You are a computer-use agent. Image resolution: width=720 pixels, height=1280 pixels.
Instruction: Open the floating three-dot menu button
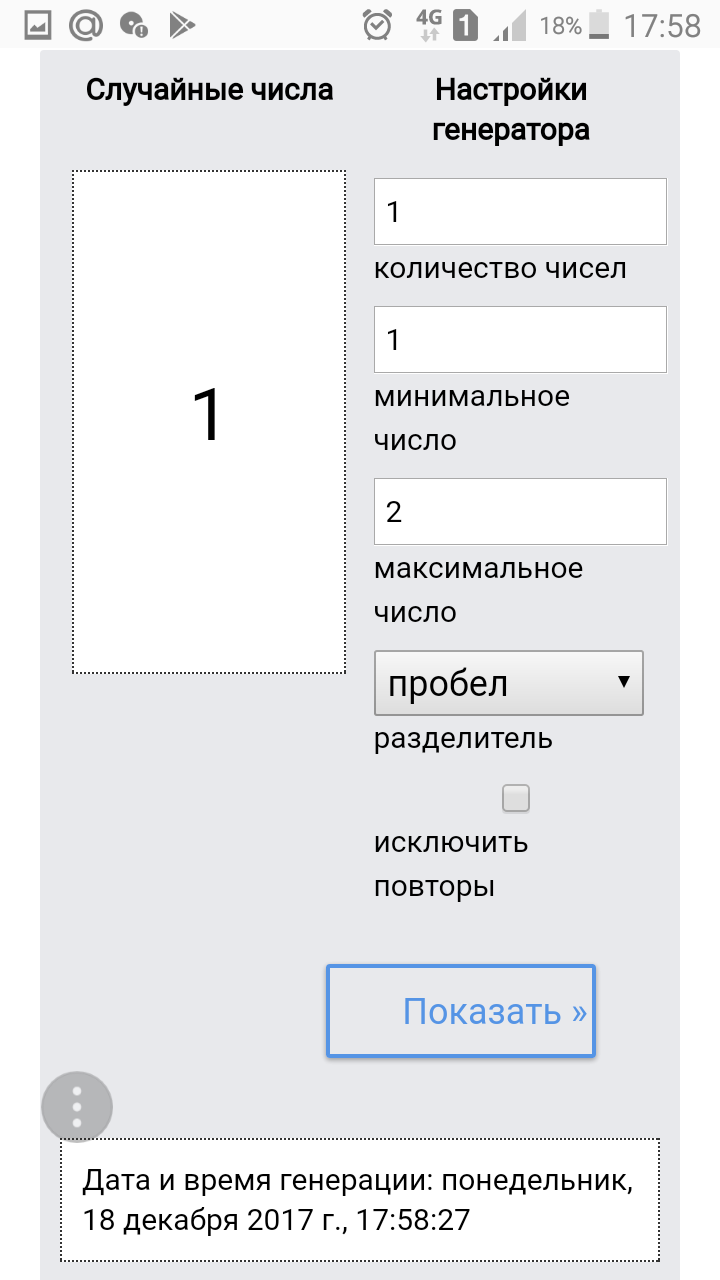point(77,1107)
